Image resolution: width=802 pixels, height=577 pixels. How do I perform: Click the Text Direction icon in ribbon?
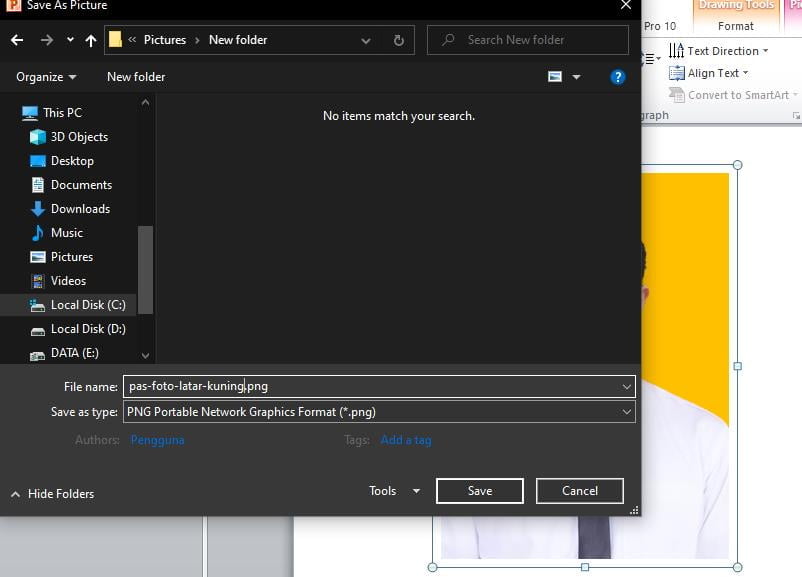(x=677, y=51)
